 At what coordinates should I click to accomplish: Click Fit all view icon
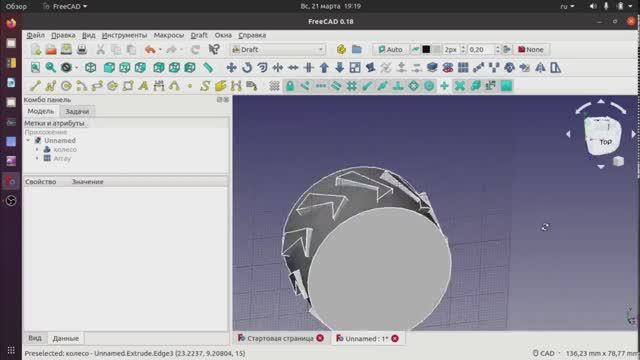coord(35,68)
